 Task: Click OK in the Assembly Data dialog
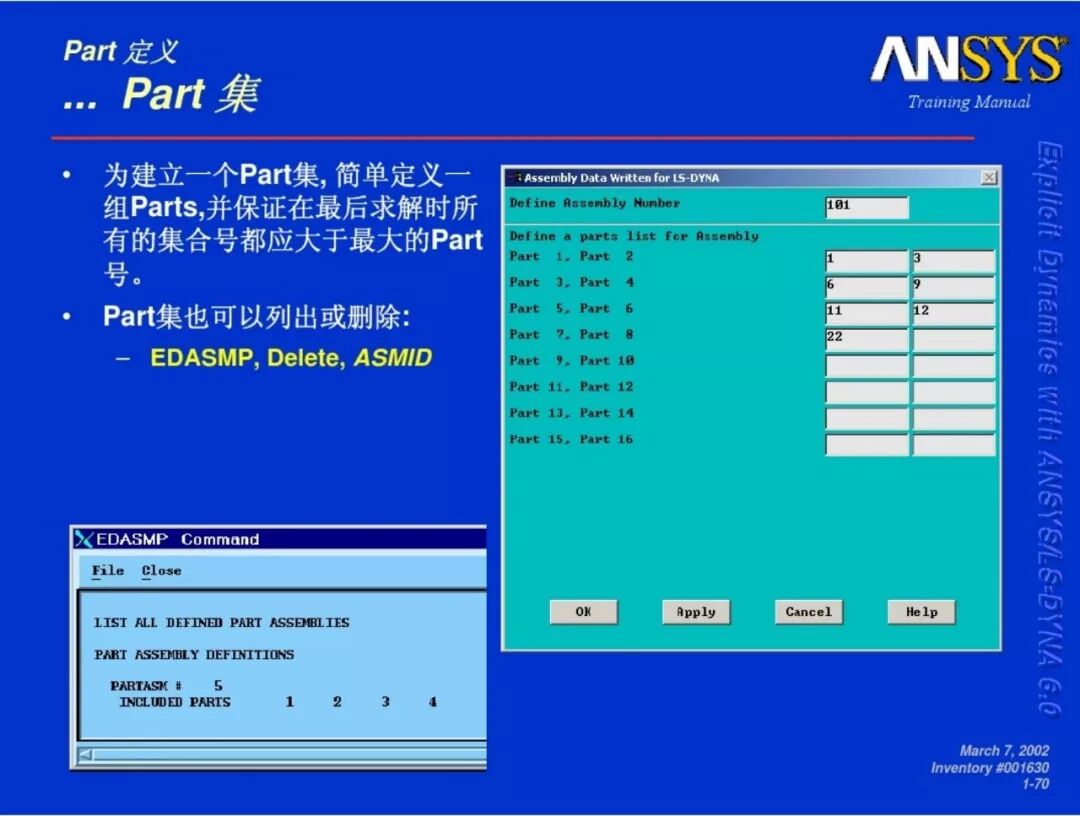point(583,611)
